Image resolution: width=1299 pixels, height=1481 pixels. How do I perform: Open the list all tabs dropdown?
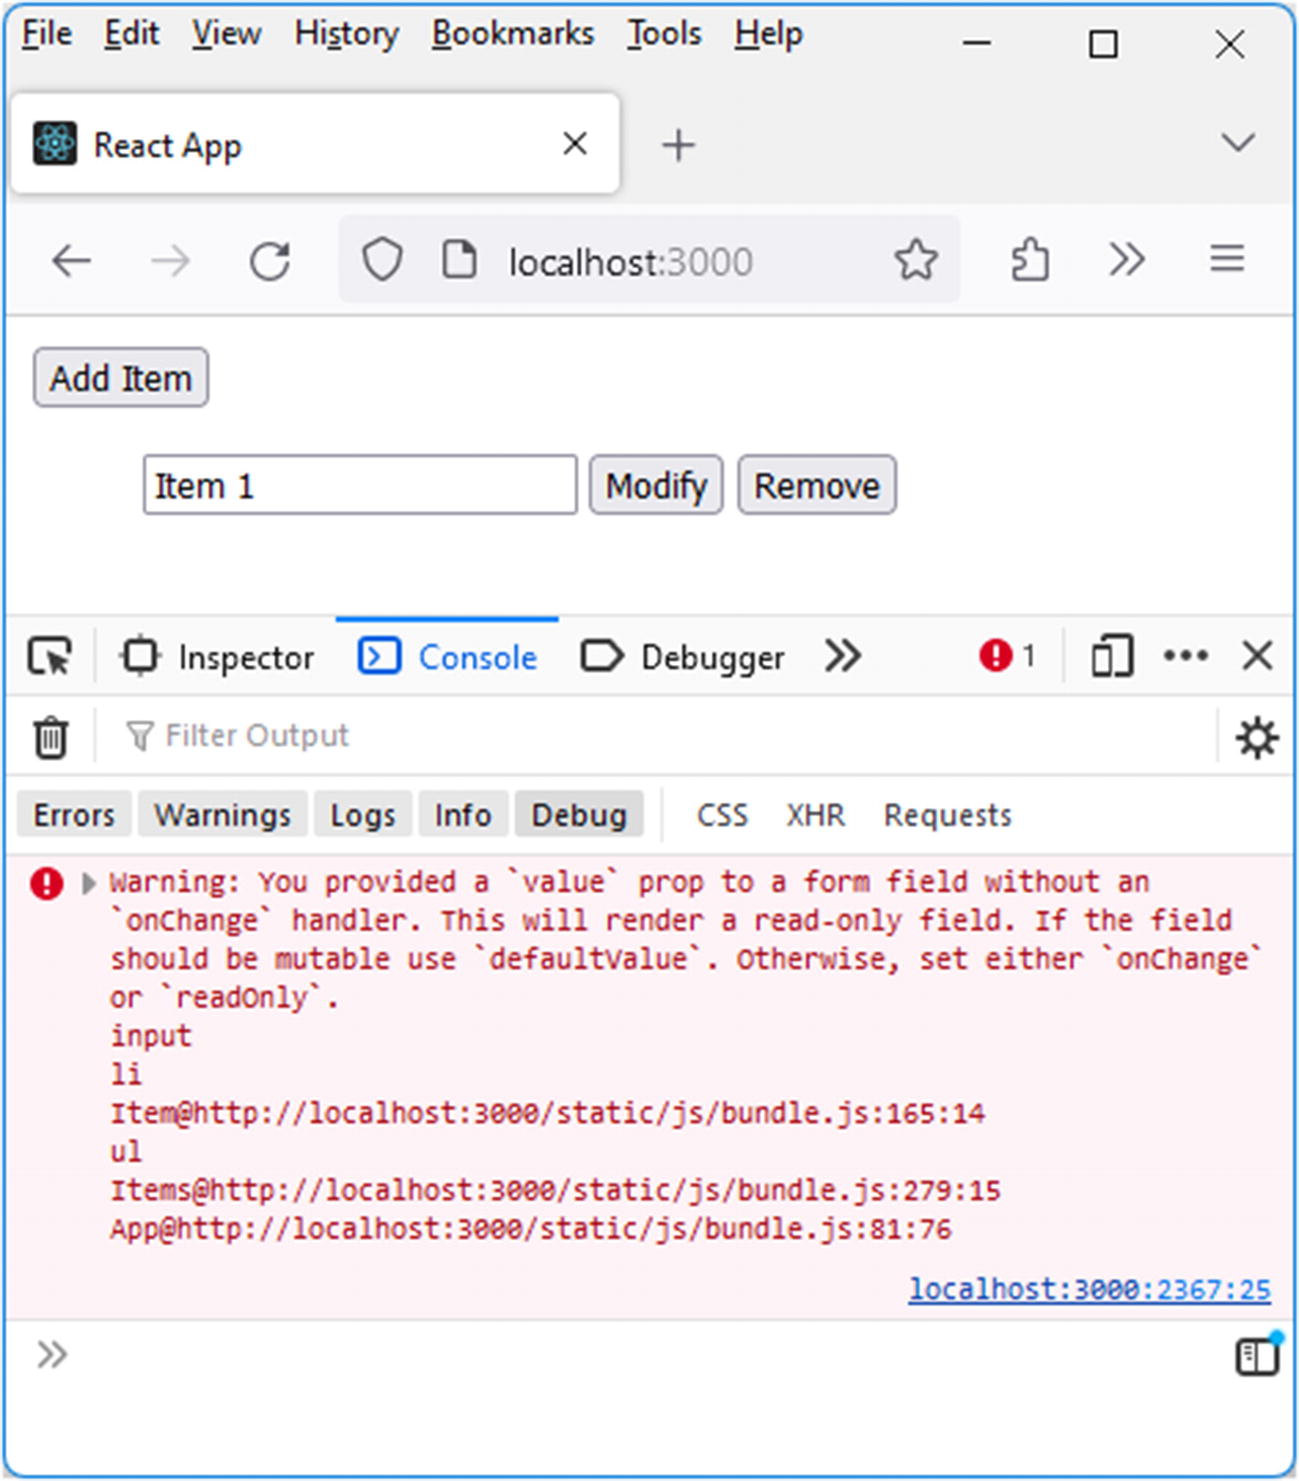[1238, 143]
